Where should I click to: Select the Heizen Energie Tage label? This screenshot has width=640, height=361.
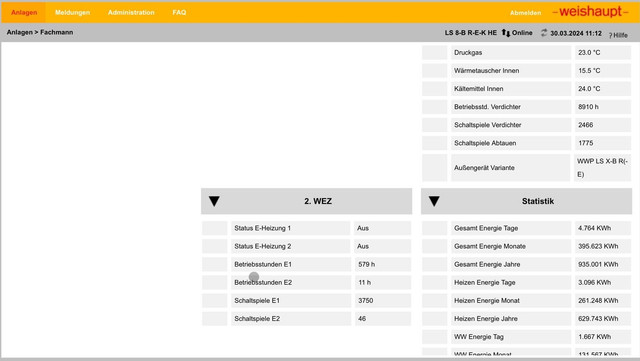point(484,282)
